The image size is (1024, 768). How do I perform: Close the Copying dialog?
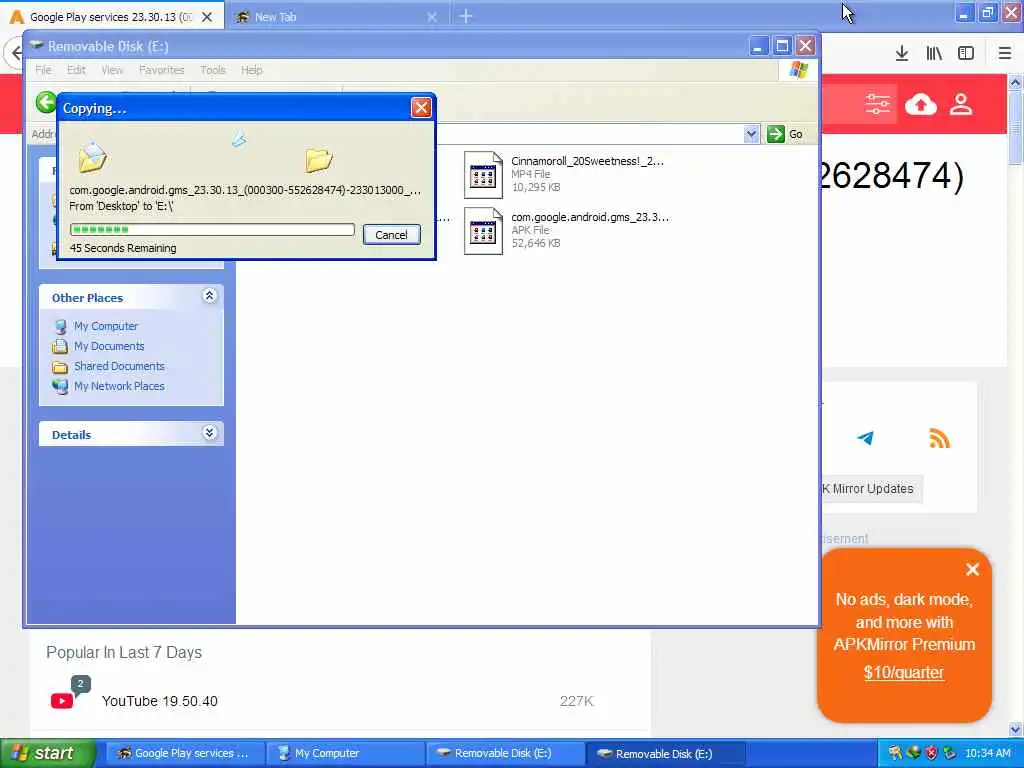coord(421,108)
